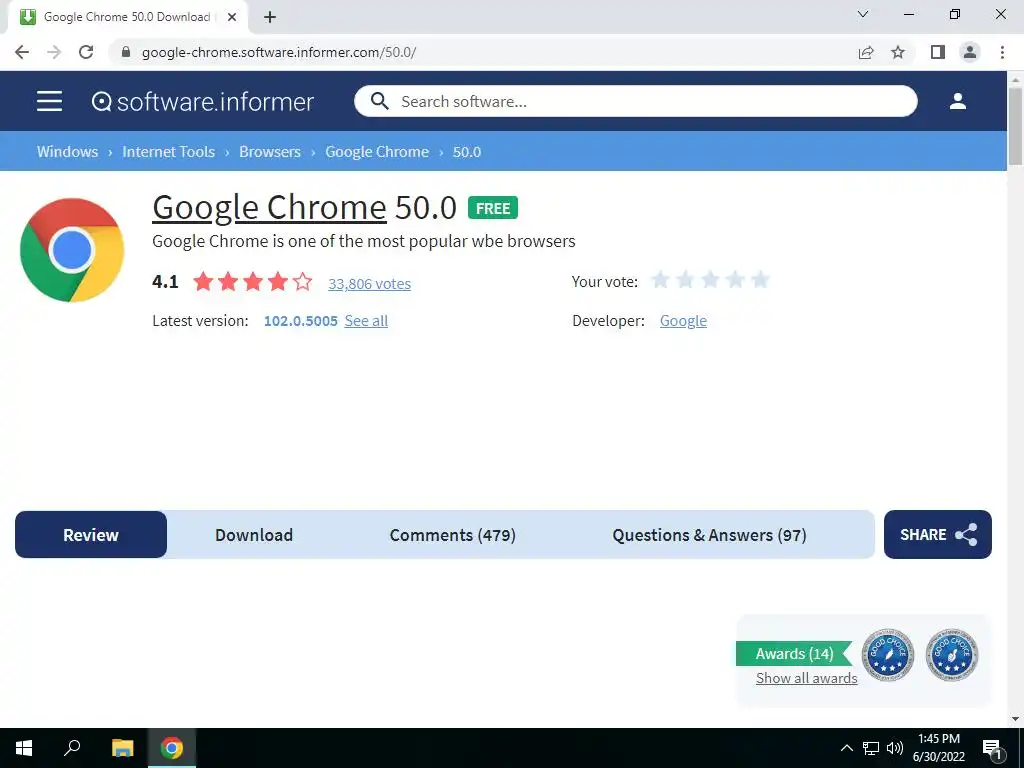This screenshot has width=1024, height=768.
Task: Open the Windows Start menu
Action: coord(24,748)
